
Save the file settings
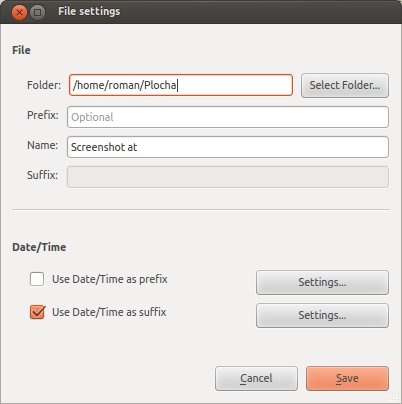click(347, 378)
